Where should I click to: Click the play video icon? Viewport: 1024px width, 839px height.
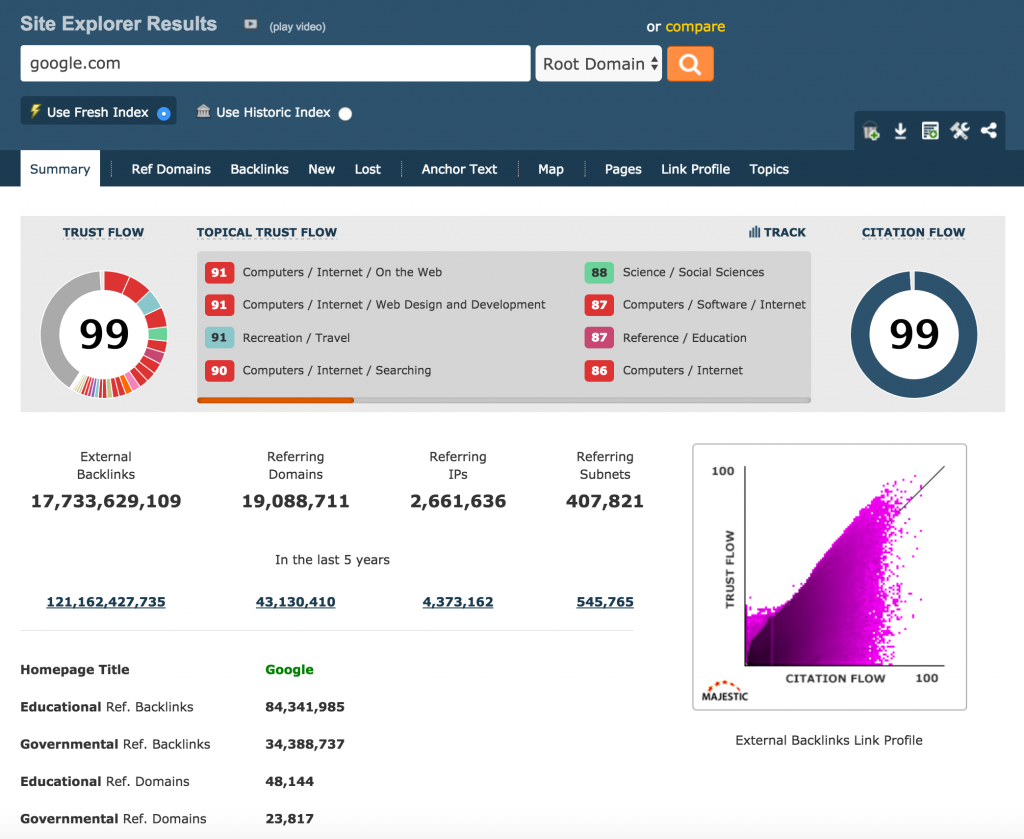(x=251, y=25)
